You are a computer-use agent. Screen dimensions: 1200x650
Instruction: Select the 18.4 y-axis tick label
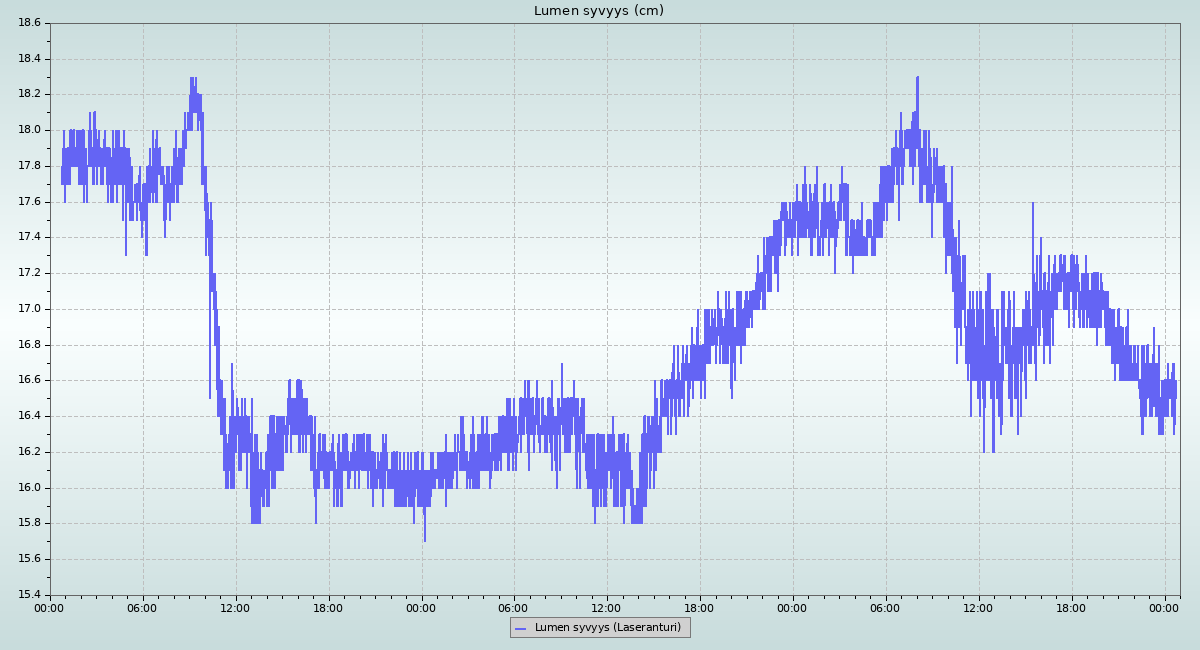click(x=29, y=59)
